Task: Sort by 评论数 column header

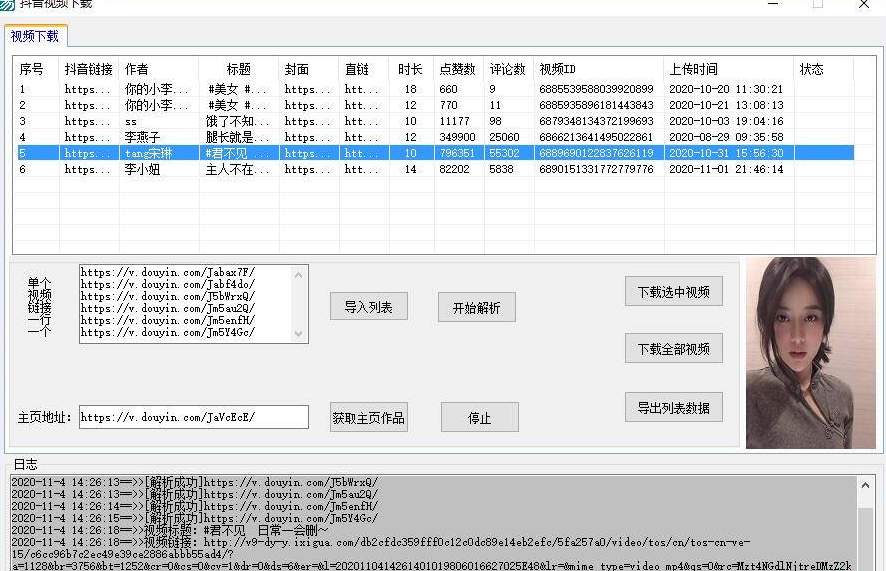Action: pyautogui.click(x=507, y=69)
